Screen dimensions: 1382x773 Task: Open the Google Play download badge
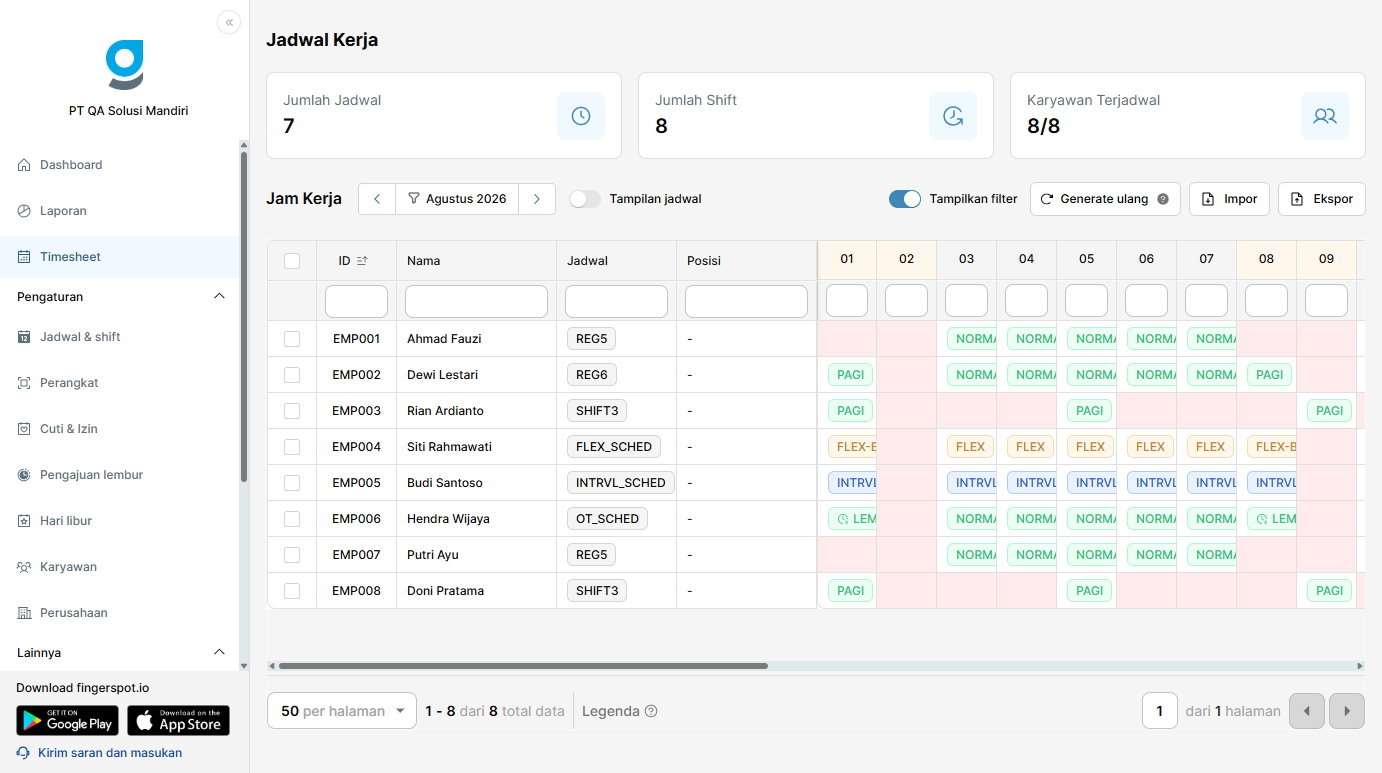[x=67, y=721]
